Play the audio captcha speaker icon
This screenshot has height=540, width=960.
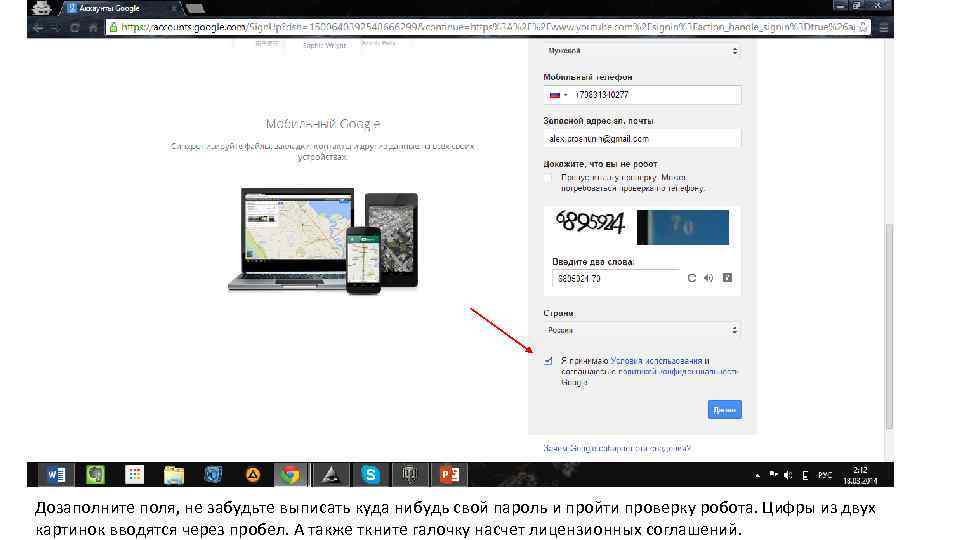click(x=708, y=278)
